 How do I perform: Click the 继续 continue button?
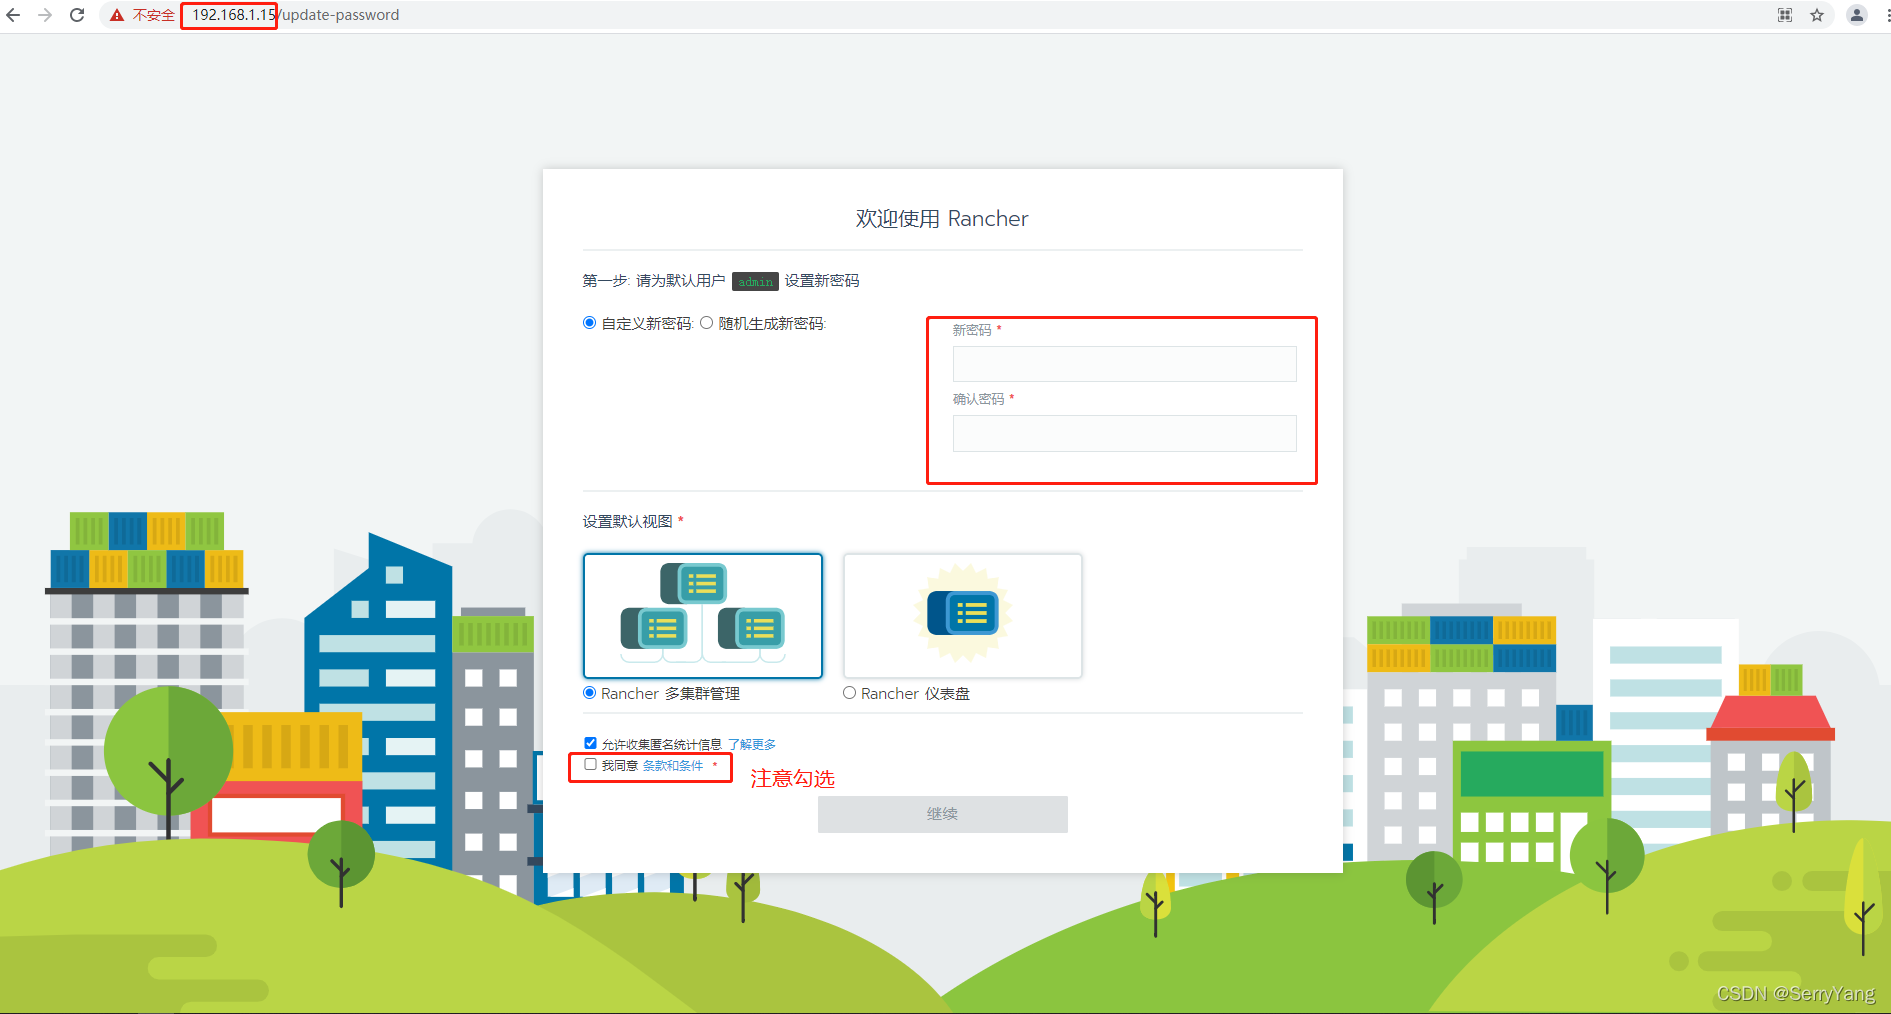click(x=942, y=814)
